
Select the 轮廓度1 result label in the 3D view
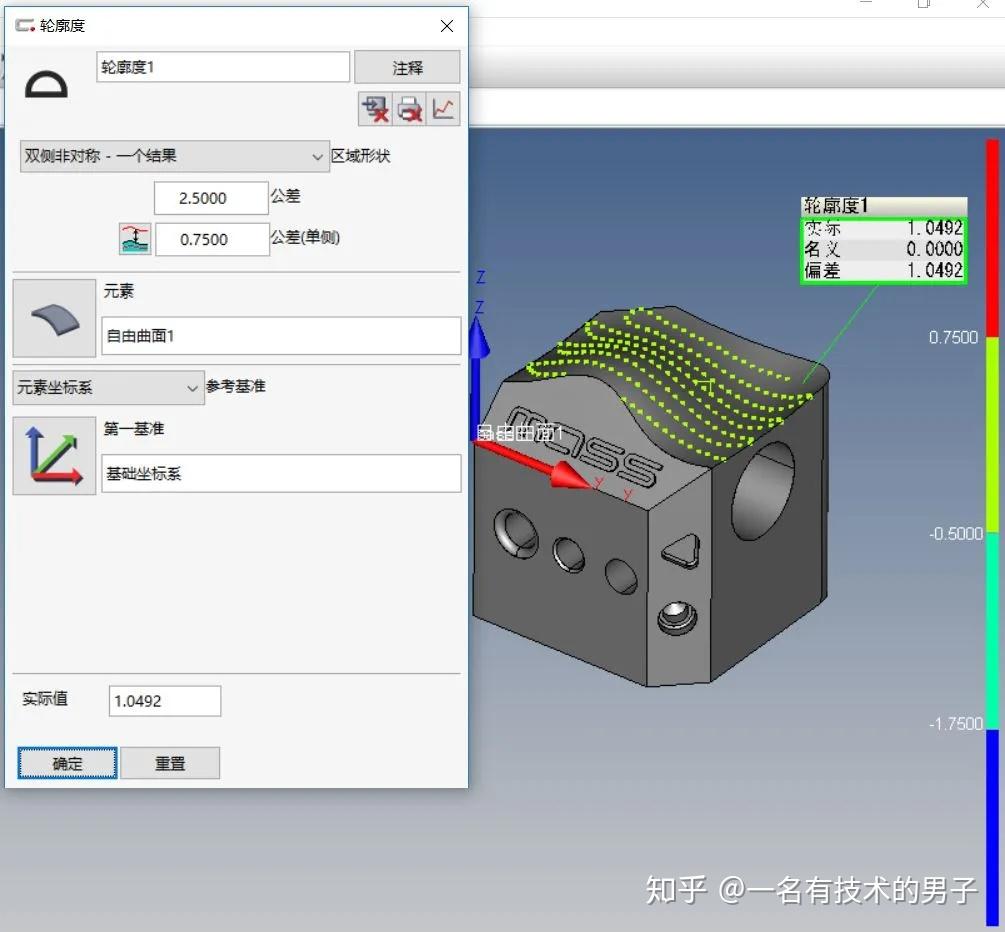881,238
